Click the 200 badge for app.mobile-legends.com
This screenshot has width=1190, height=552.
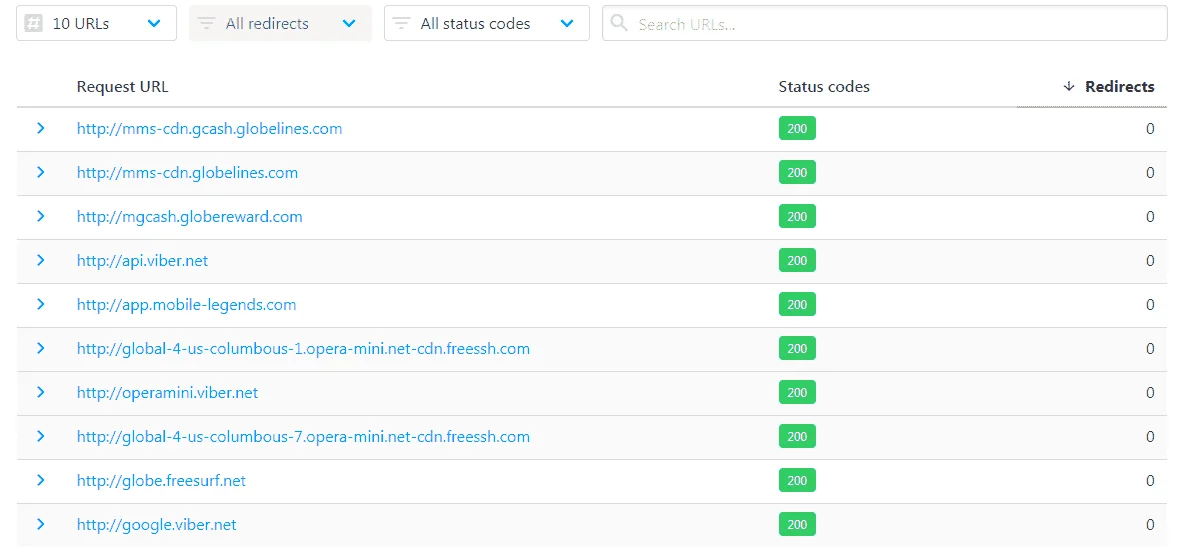tap(797, 304)
